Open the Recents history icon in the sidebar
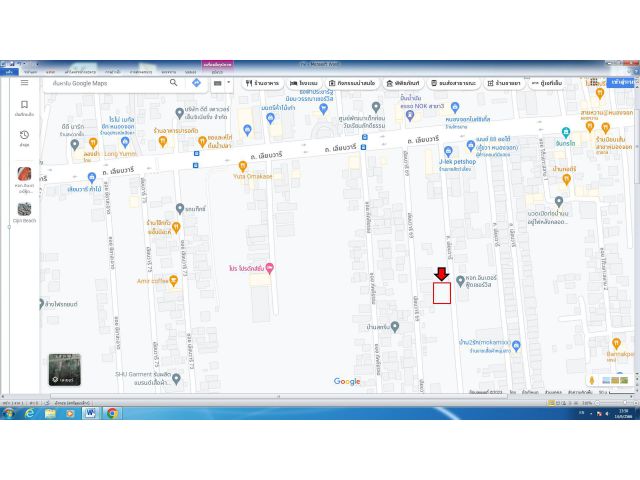This screenshot has height=480, width=640. coord(24,135)
